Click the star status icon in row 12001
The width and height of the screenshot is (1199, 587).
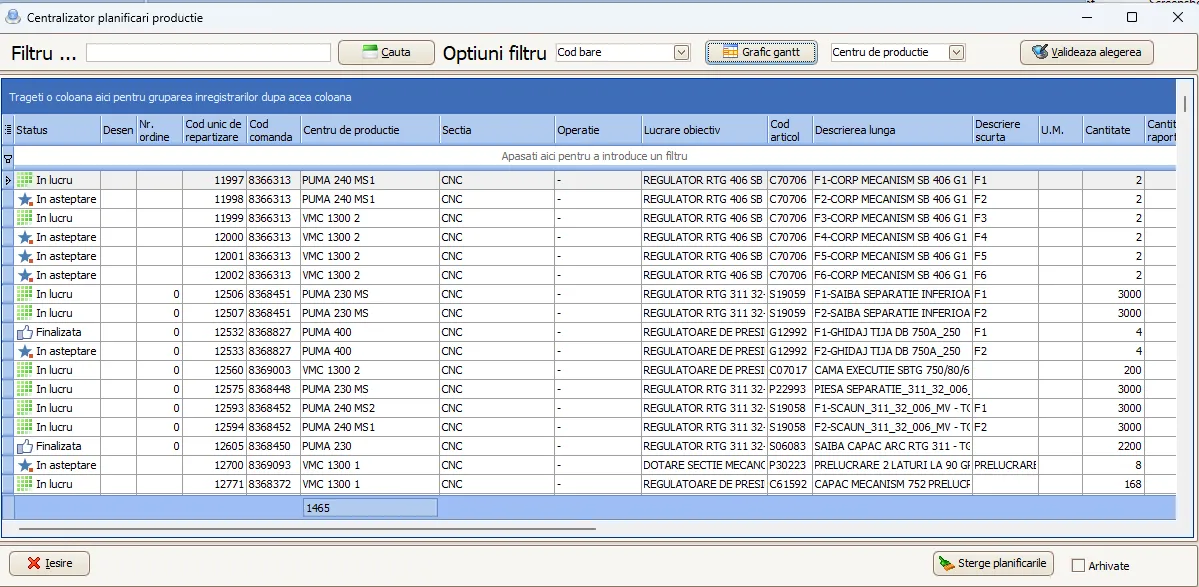click(x=25, y=256)
